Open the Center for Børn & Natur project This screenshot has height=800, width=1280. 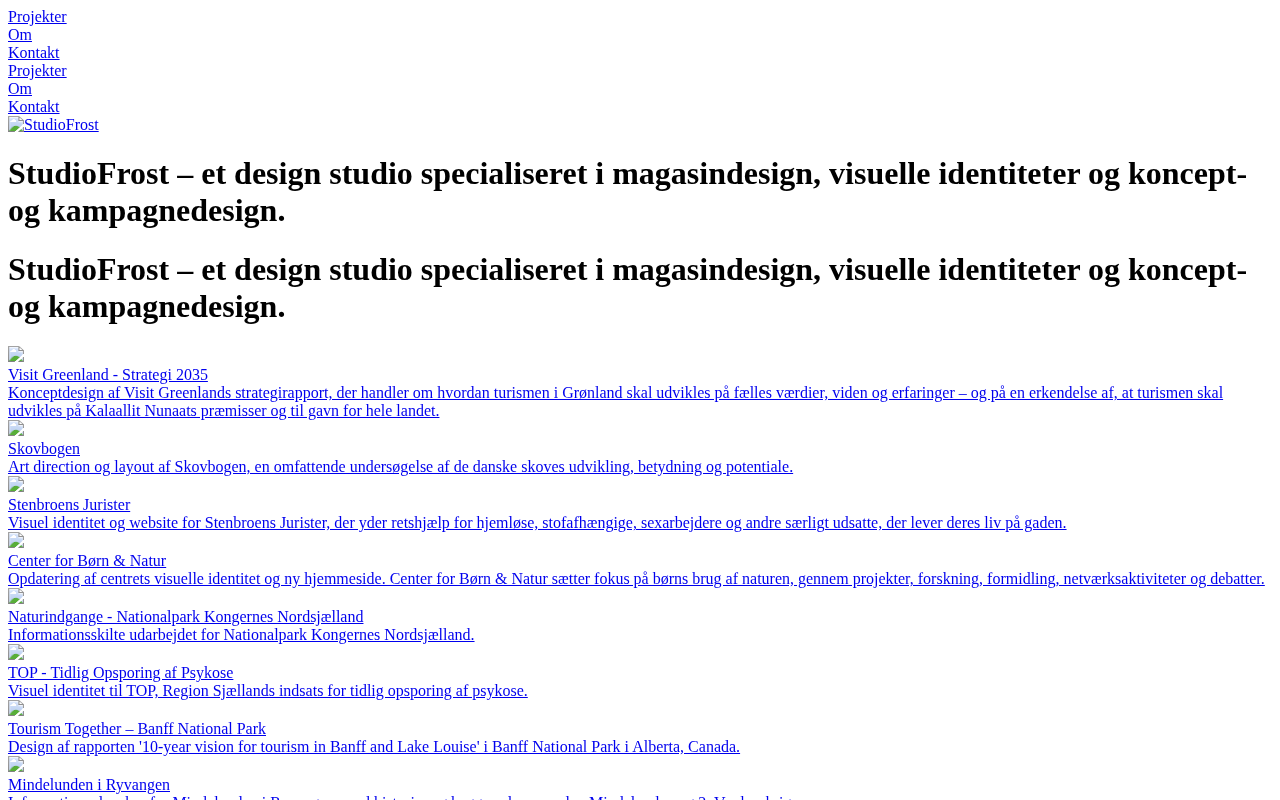(87, 561)
